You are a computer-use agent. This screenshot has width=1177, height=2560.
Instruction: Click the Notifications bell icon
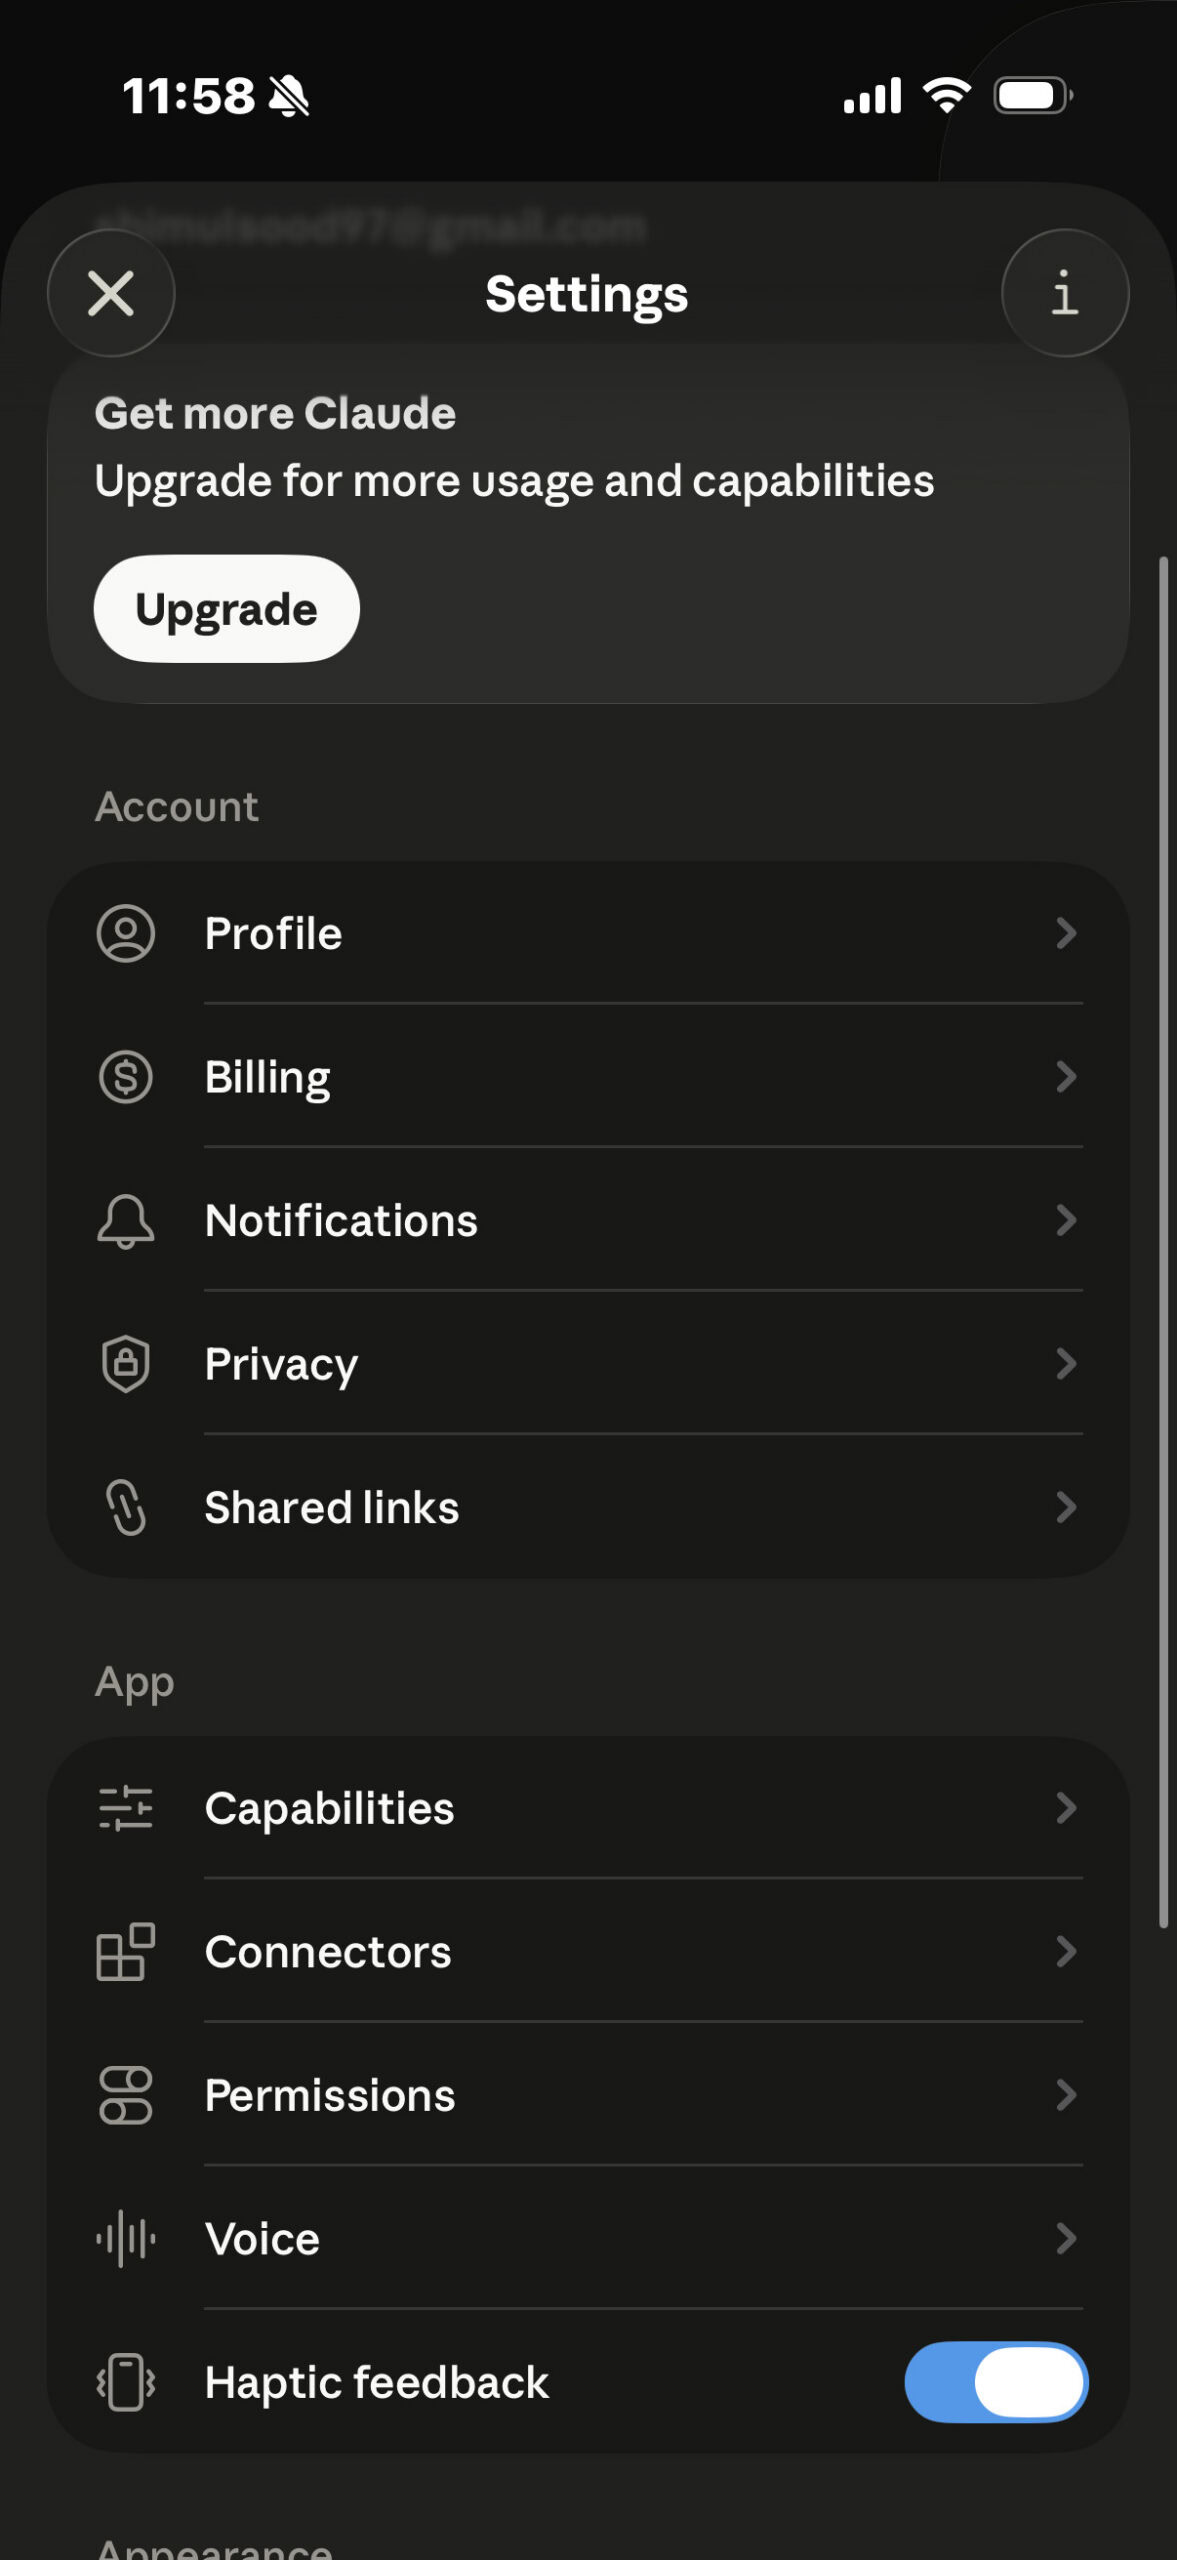[x=126, y=1221]
